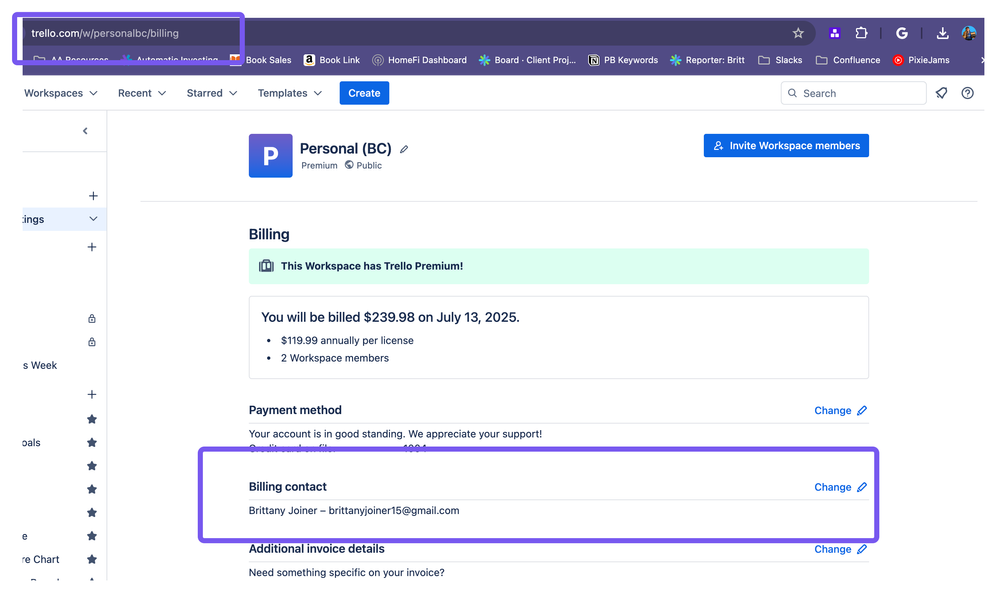Expand the Templates menu

point(290,93)
